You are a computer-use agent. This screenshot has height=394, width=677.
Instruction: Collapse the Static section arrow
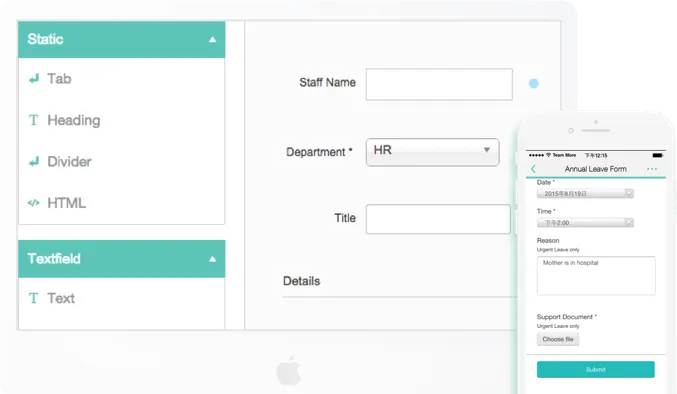pyautogui.click(x=212, y=40)
